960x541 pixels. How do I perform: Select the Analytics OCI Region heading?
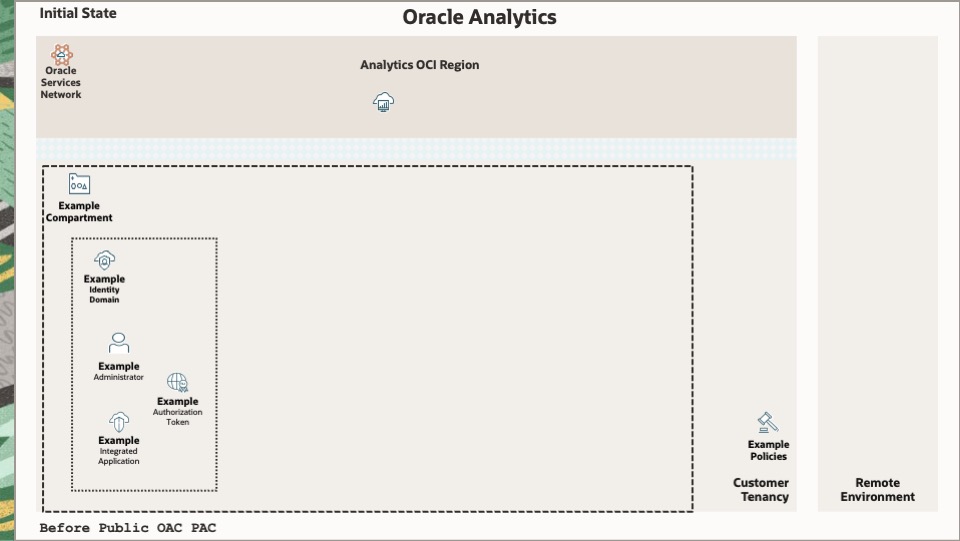pos(419,65)
